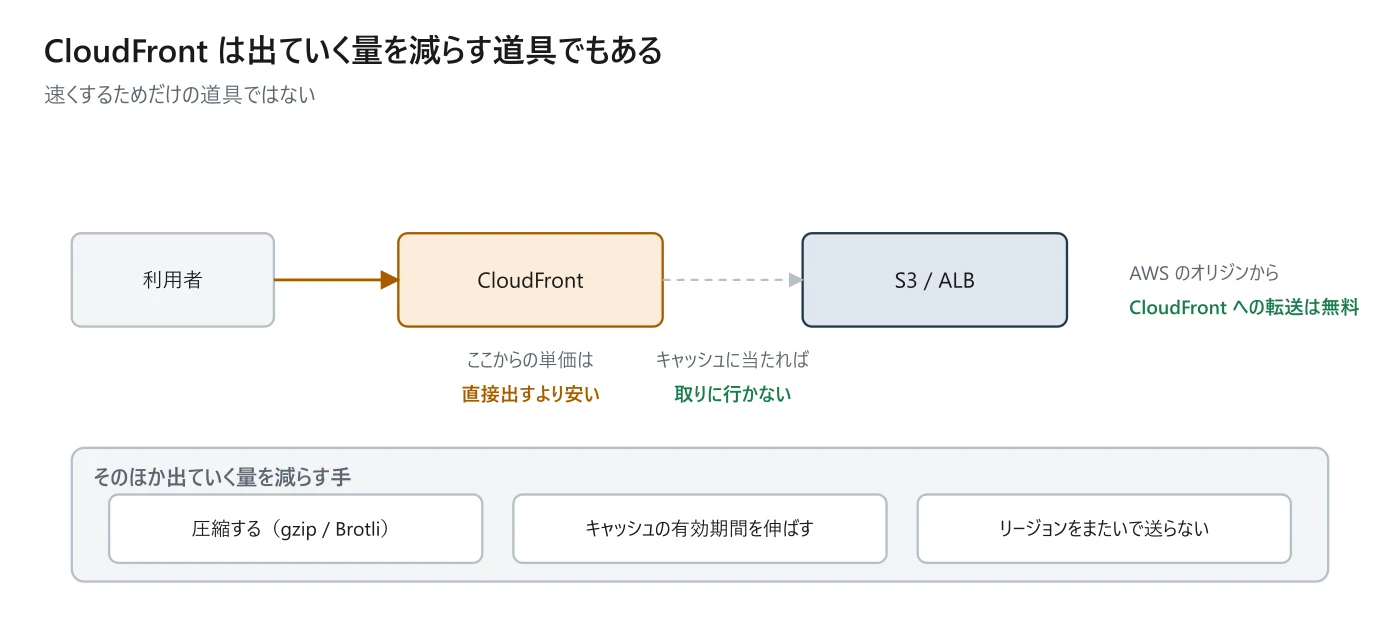The width and height of the screenshot is (1400, 622).
Task: Click the orange text 直接出すより安い
Action: (530, 394)
